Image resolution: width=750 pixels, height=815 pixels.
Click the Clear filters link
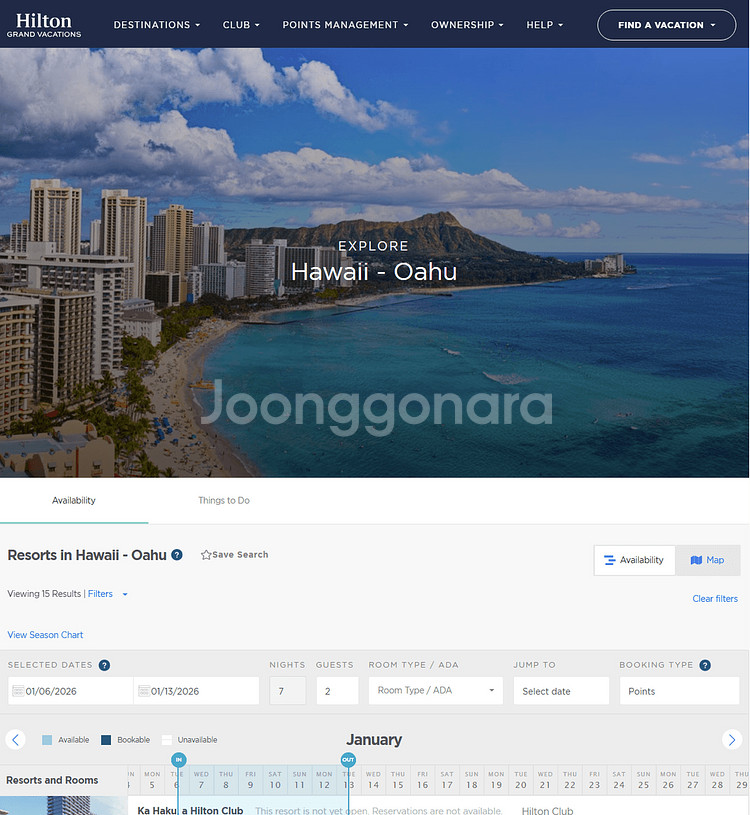tap(715, 599)
